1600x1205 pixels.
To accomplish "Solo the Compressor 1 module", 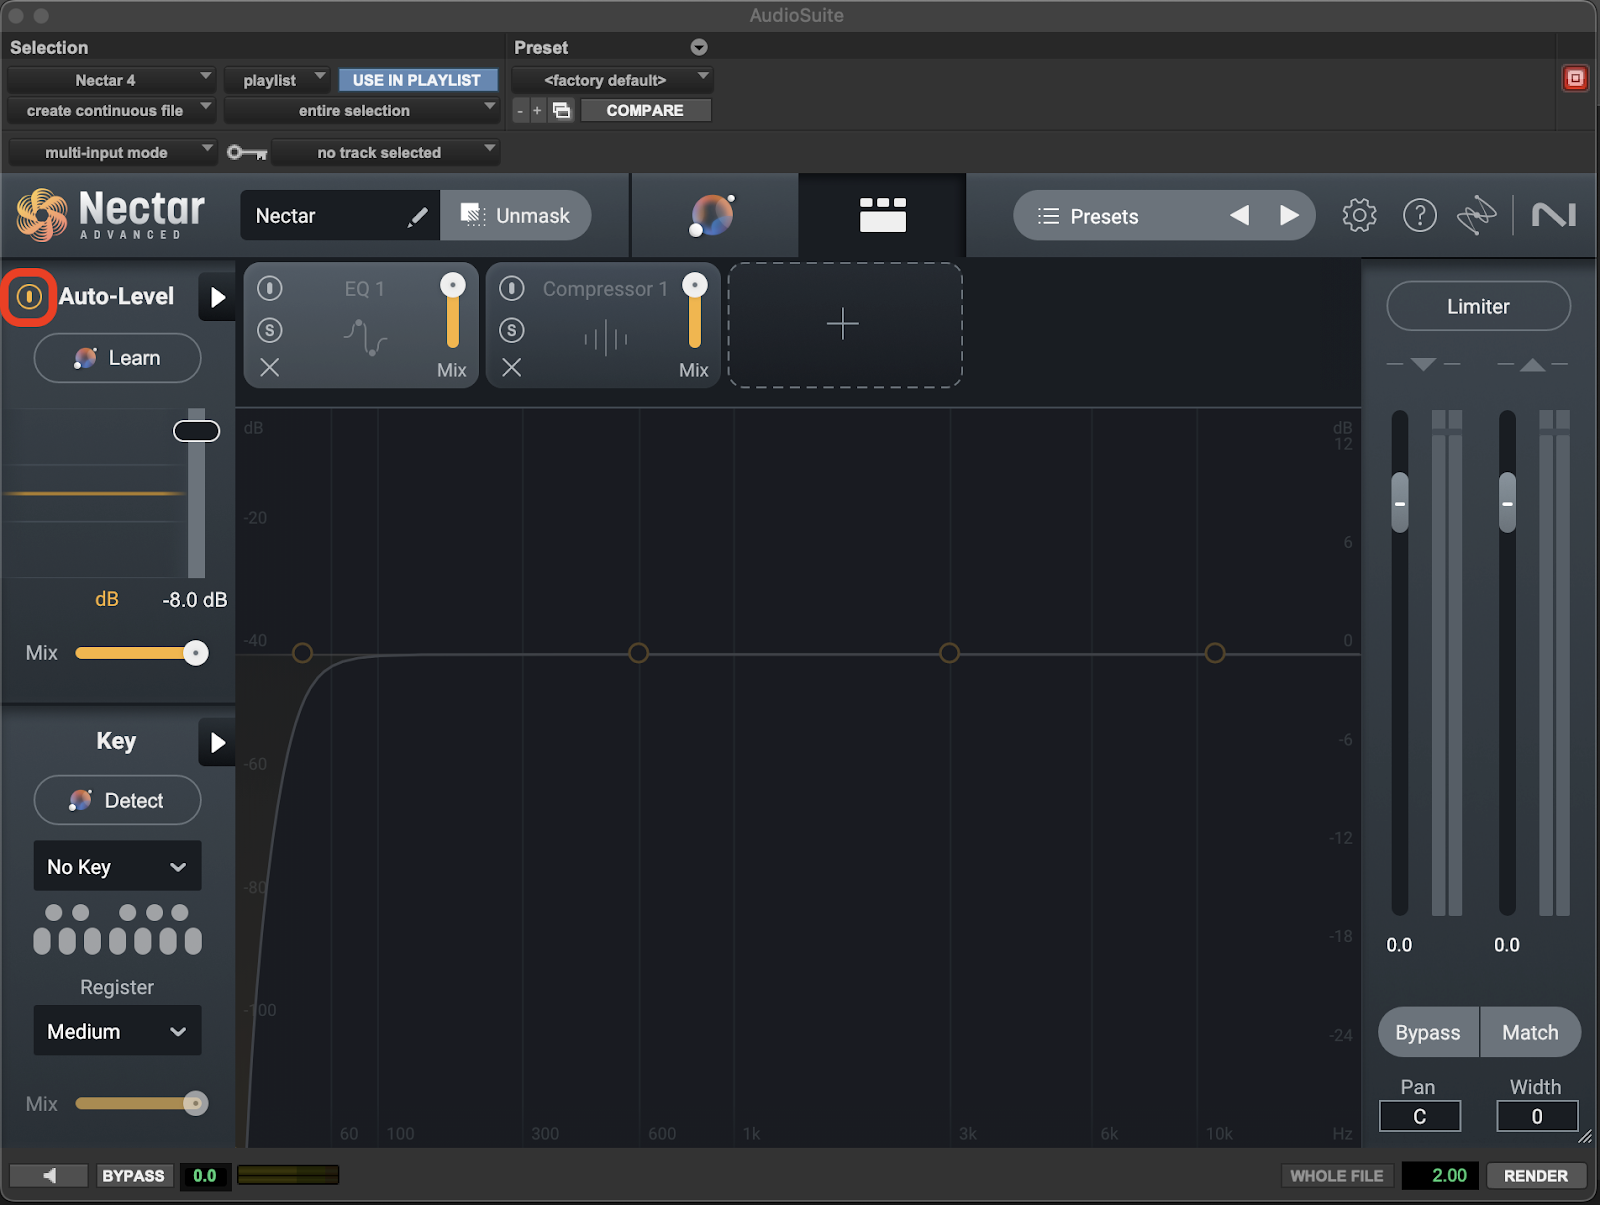I will [512, 330].
